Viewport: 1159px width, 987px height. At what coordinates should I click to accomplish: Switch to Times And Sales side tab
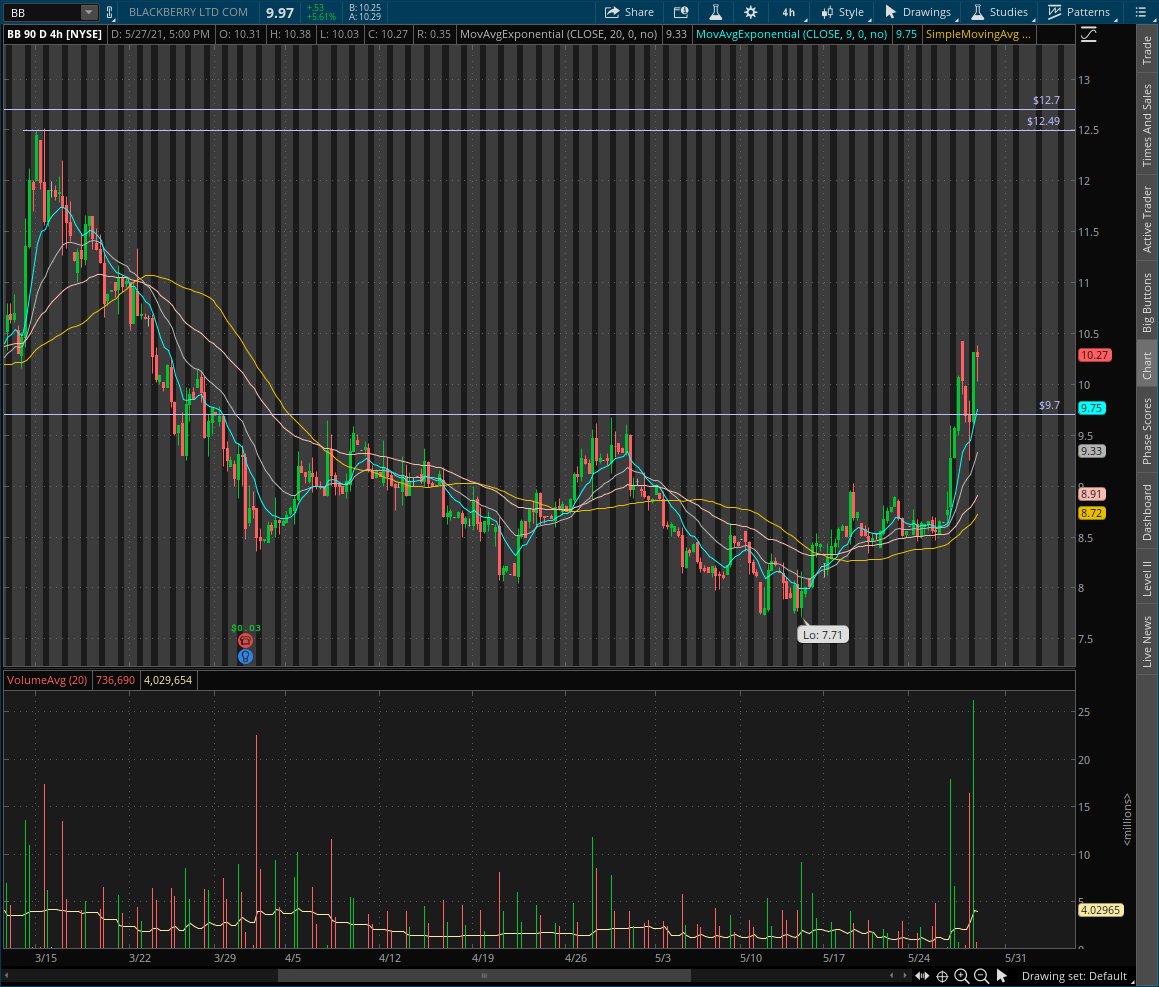pos(1146,125)
